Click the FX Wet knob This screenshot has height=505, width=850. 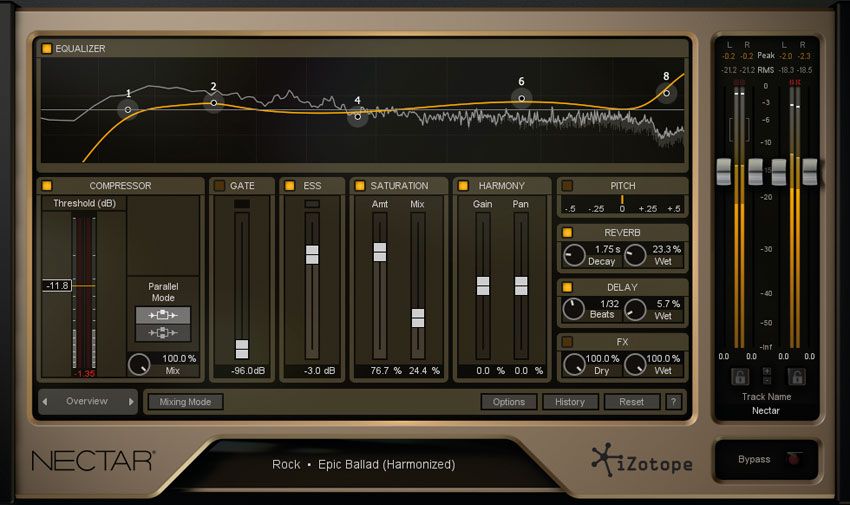point(635,365)
